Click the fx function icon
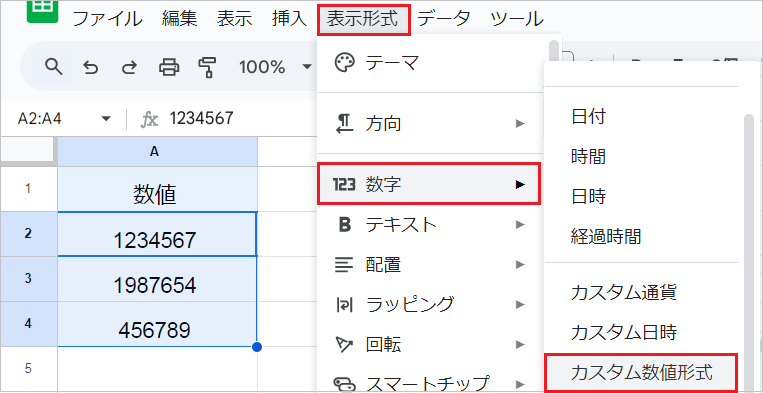Viewport: 763px width, 393px height. [149, 119]
